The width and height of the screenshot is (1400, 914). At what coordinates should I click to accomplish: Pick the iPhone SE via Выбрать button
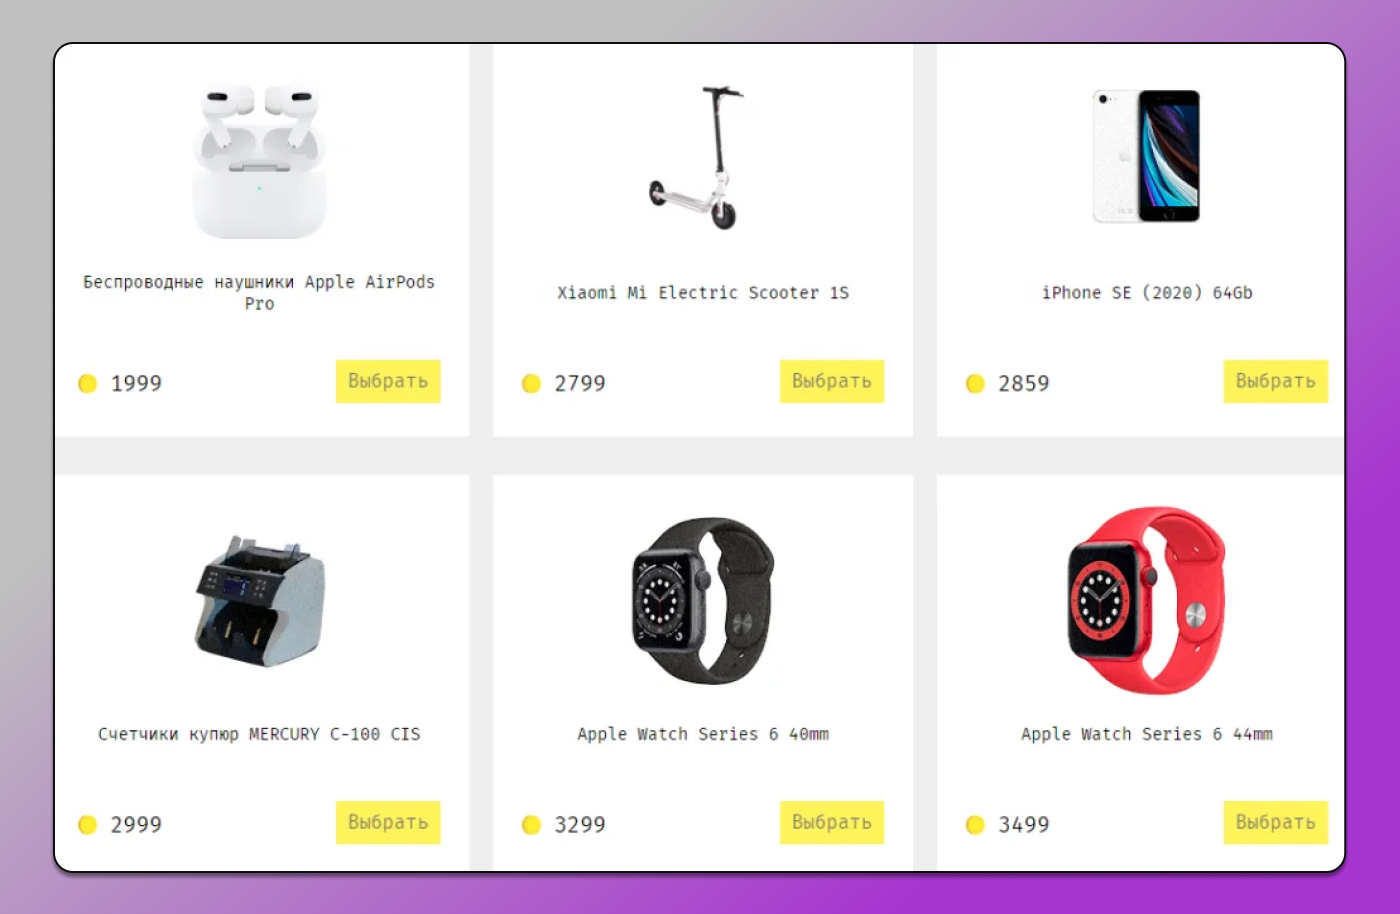tap(1276, 381)
